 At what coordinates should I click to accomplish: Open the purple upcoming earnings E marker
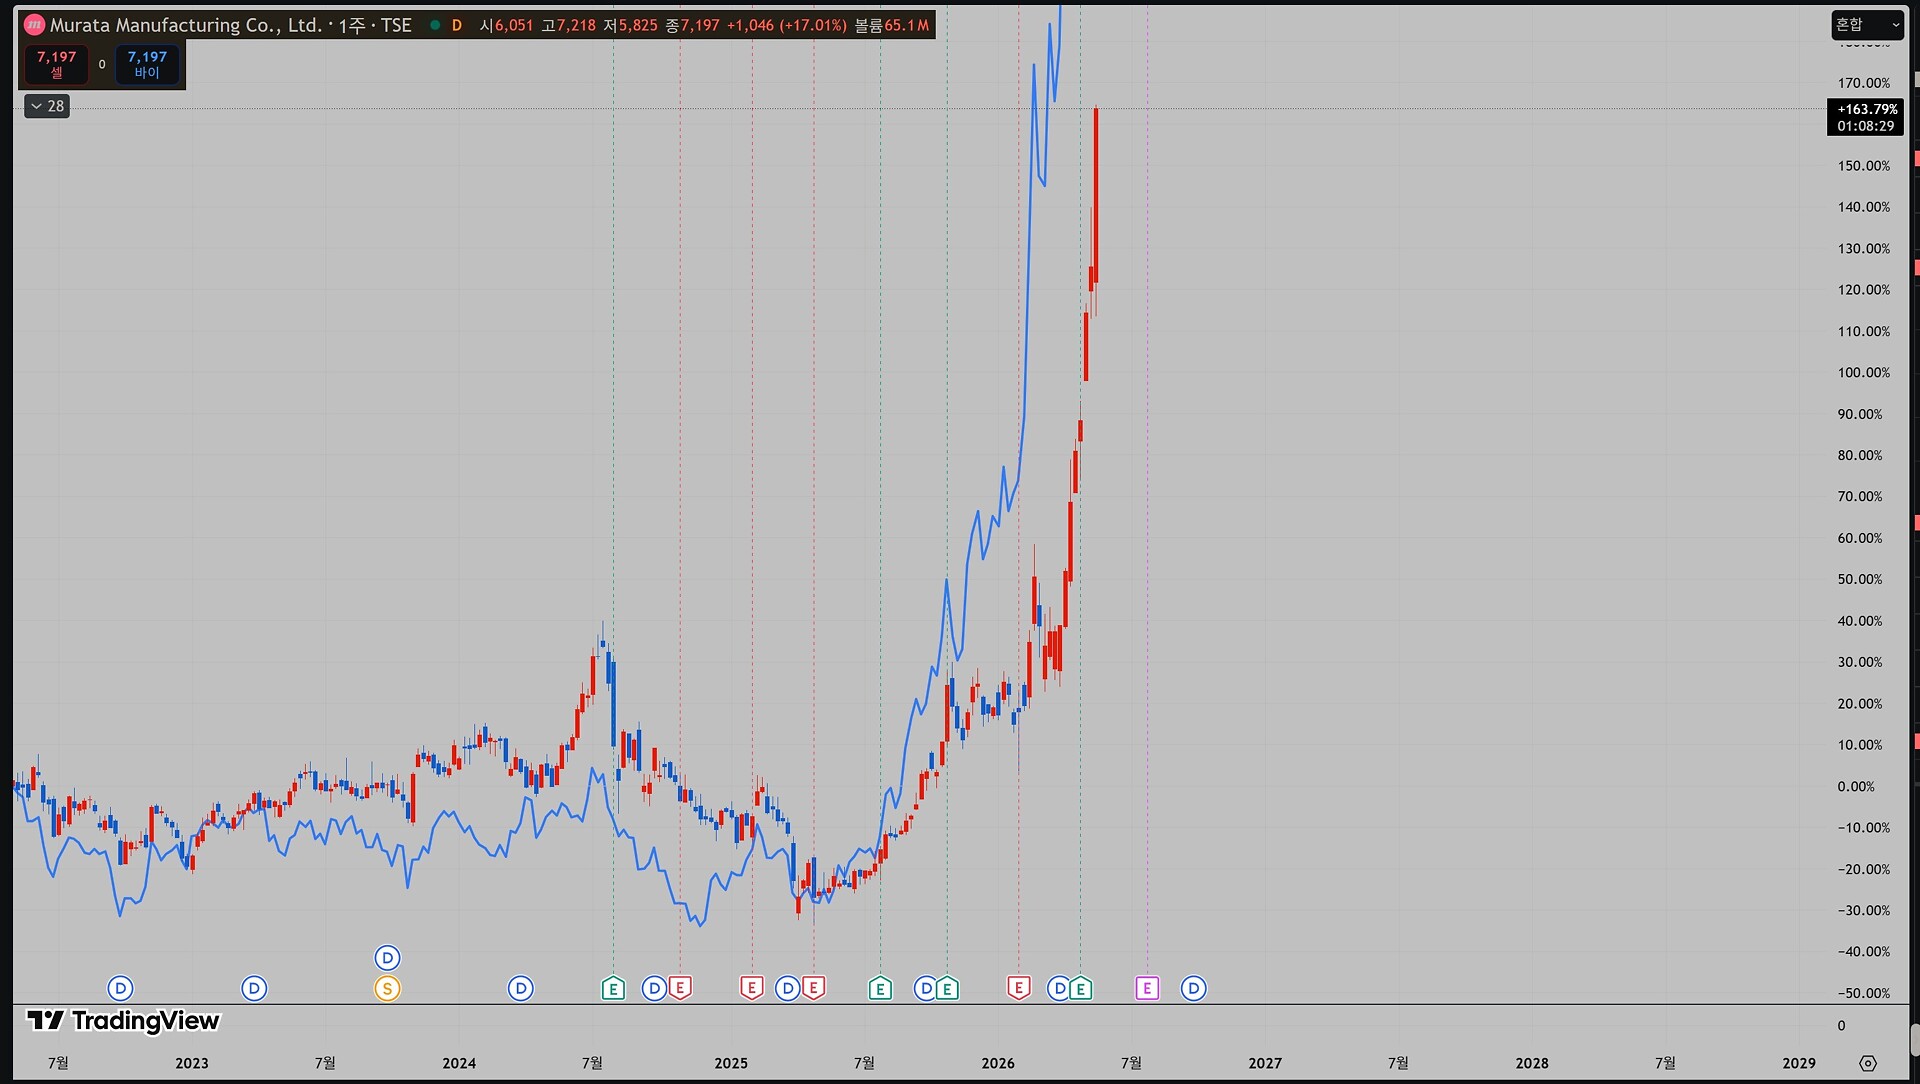click(1147, 989)
